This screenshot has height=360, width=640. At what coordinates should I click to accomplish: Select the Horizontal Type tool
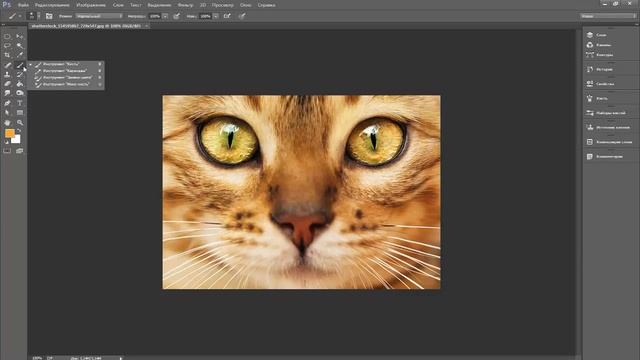20,103
